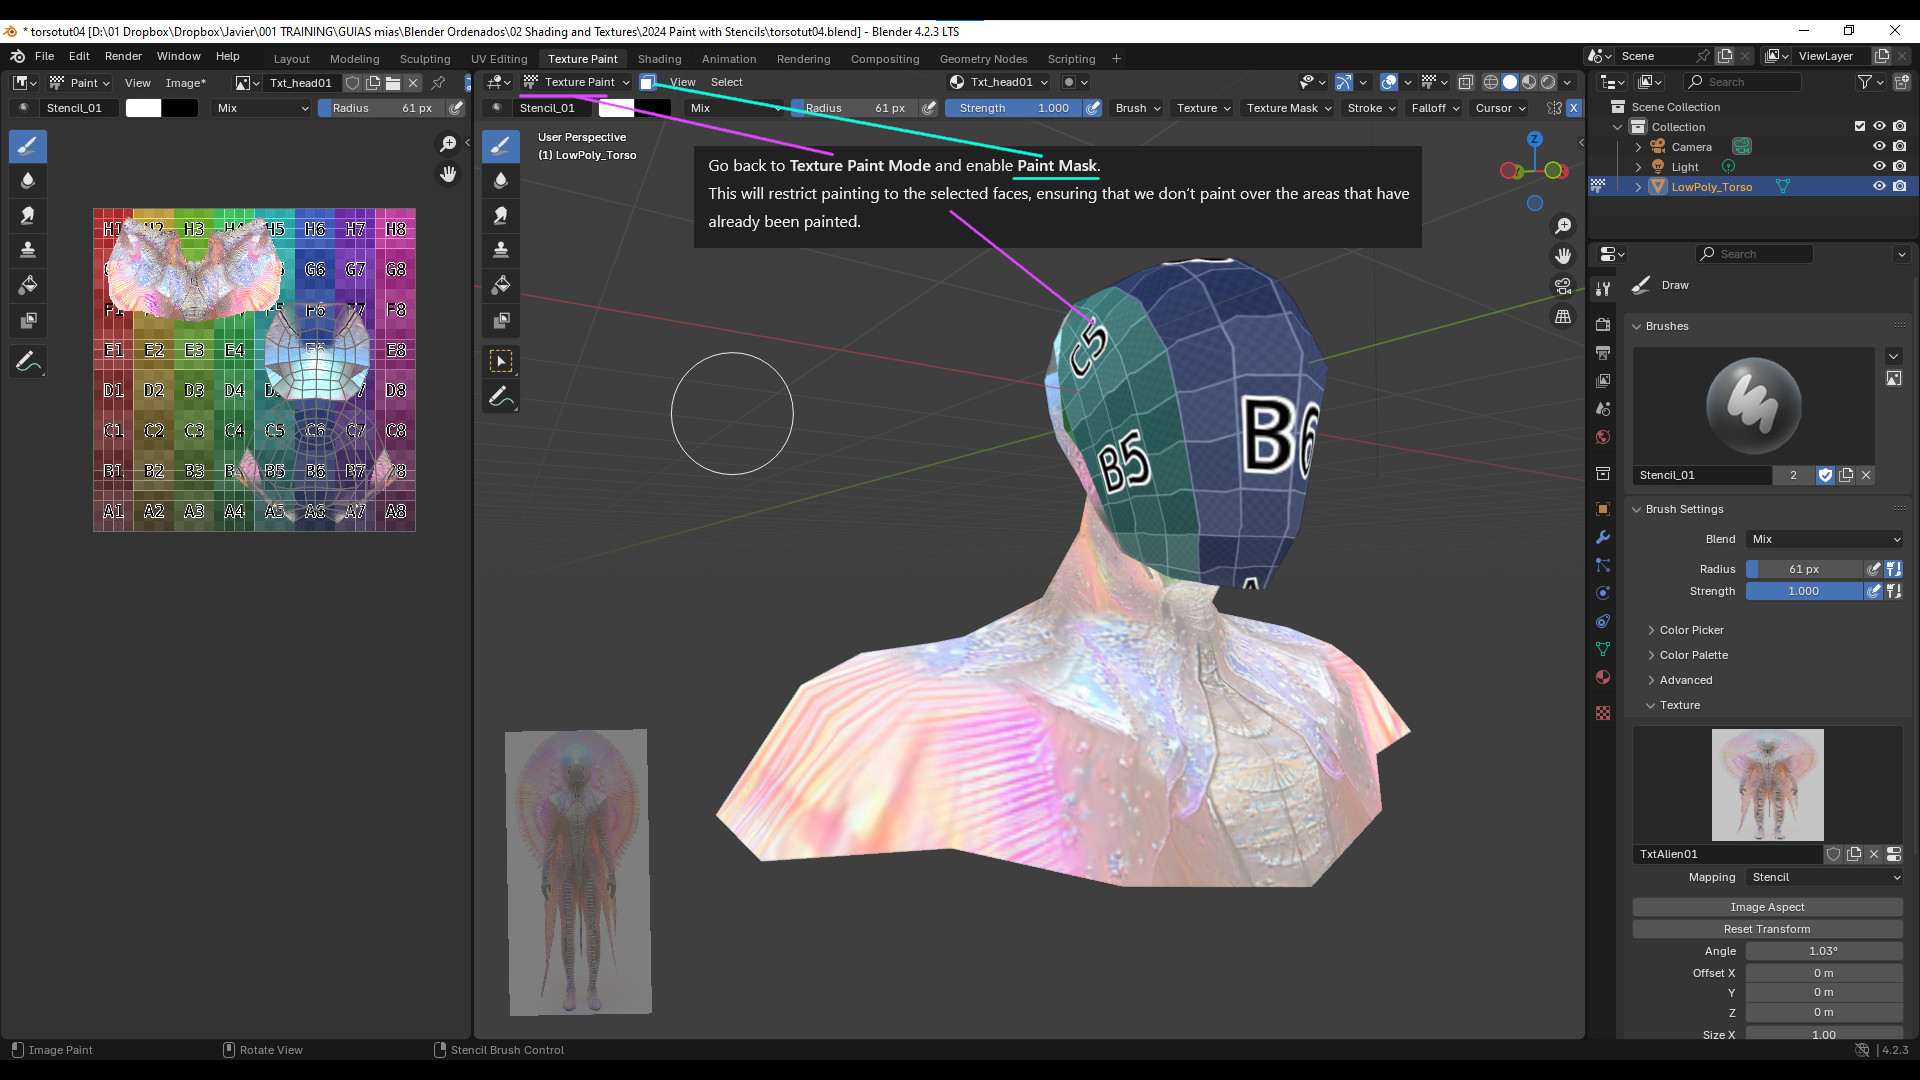Toggle Collection exclude checkbox in outliner
The image size is (1920, 1080).
[x=1860, y=126]
